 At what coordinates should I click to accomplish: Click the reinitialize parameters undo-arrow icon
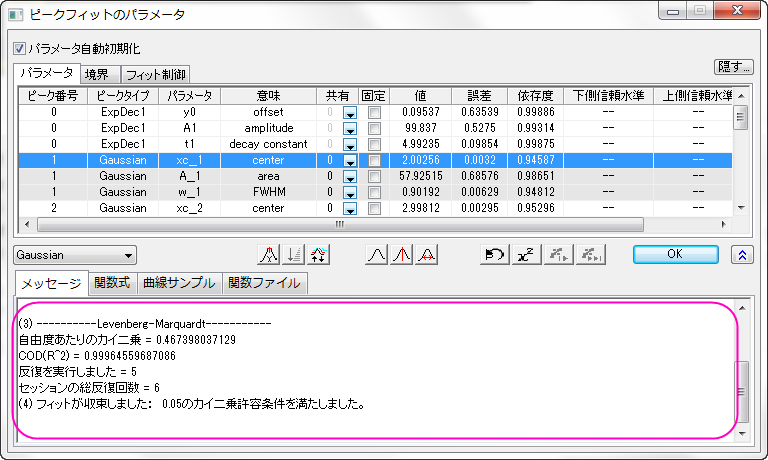tap(495, 255)
